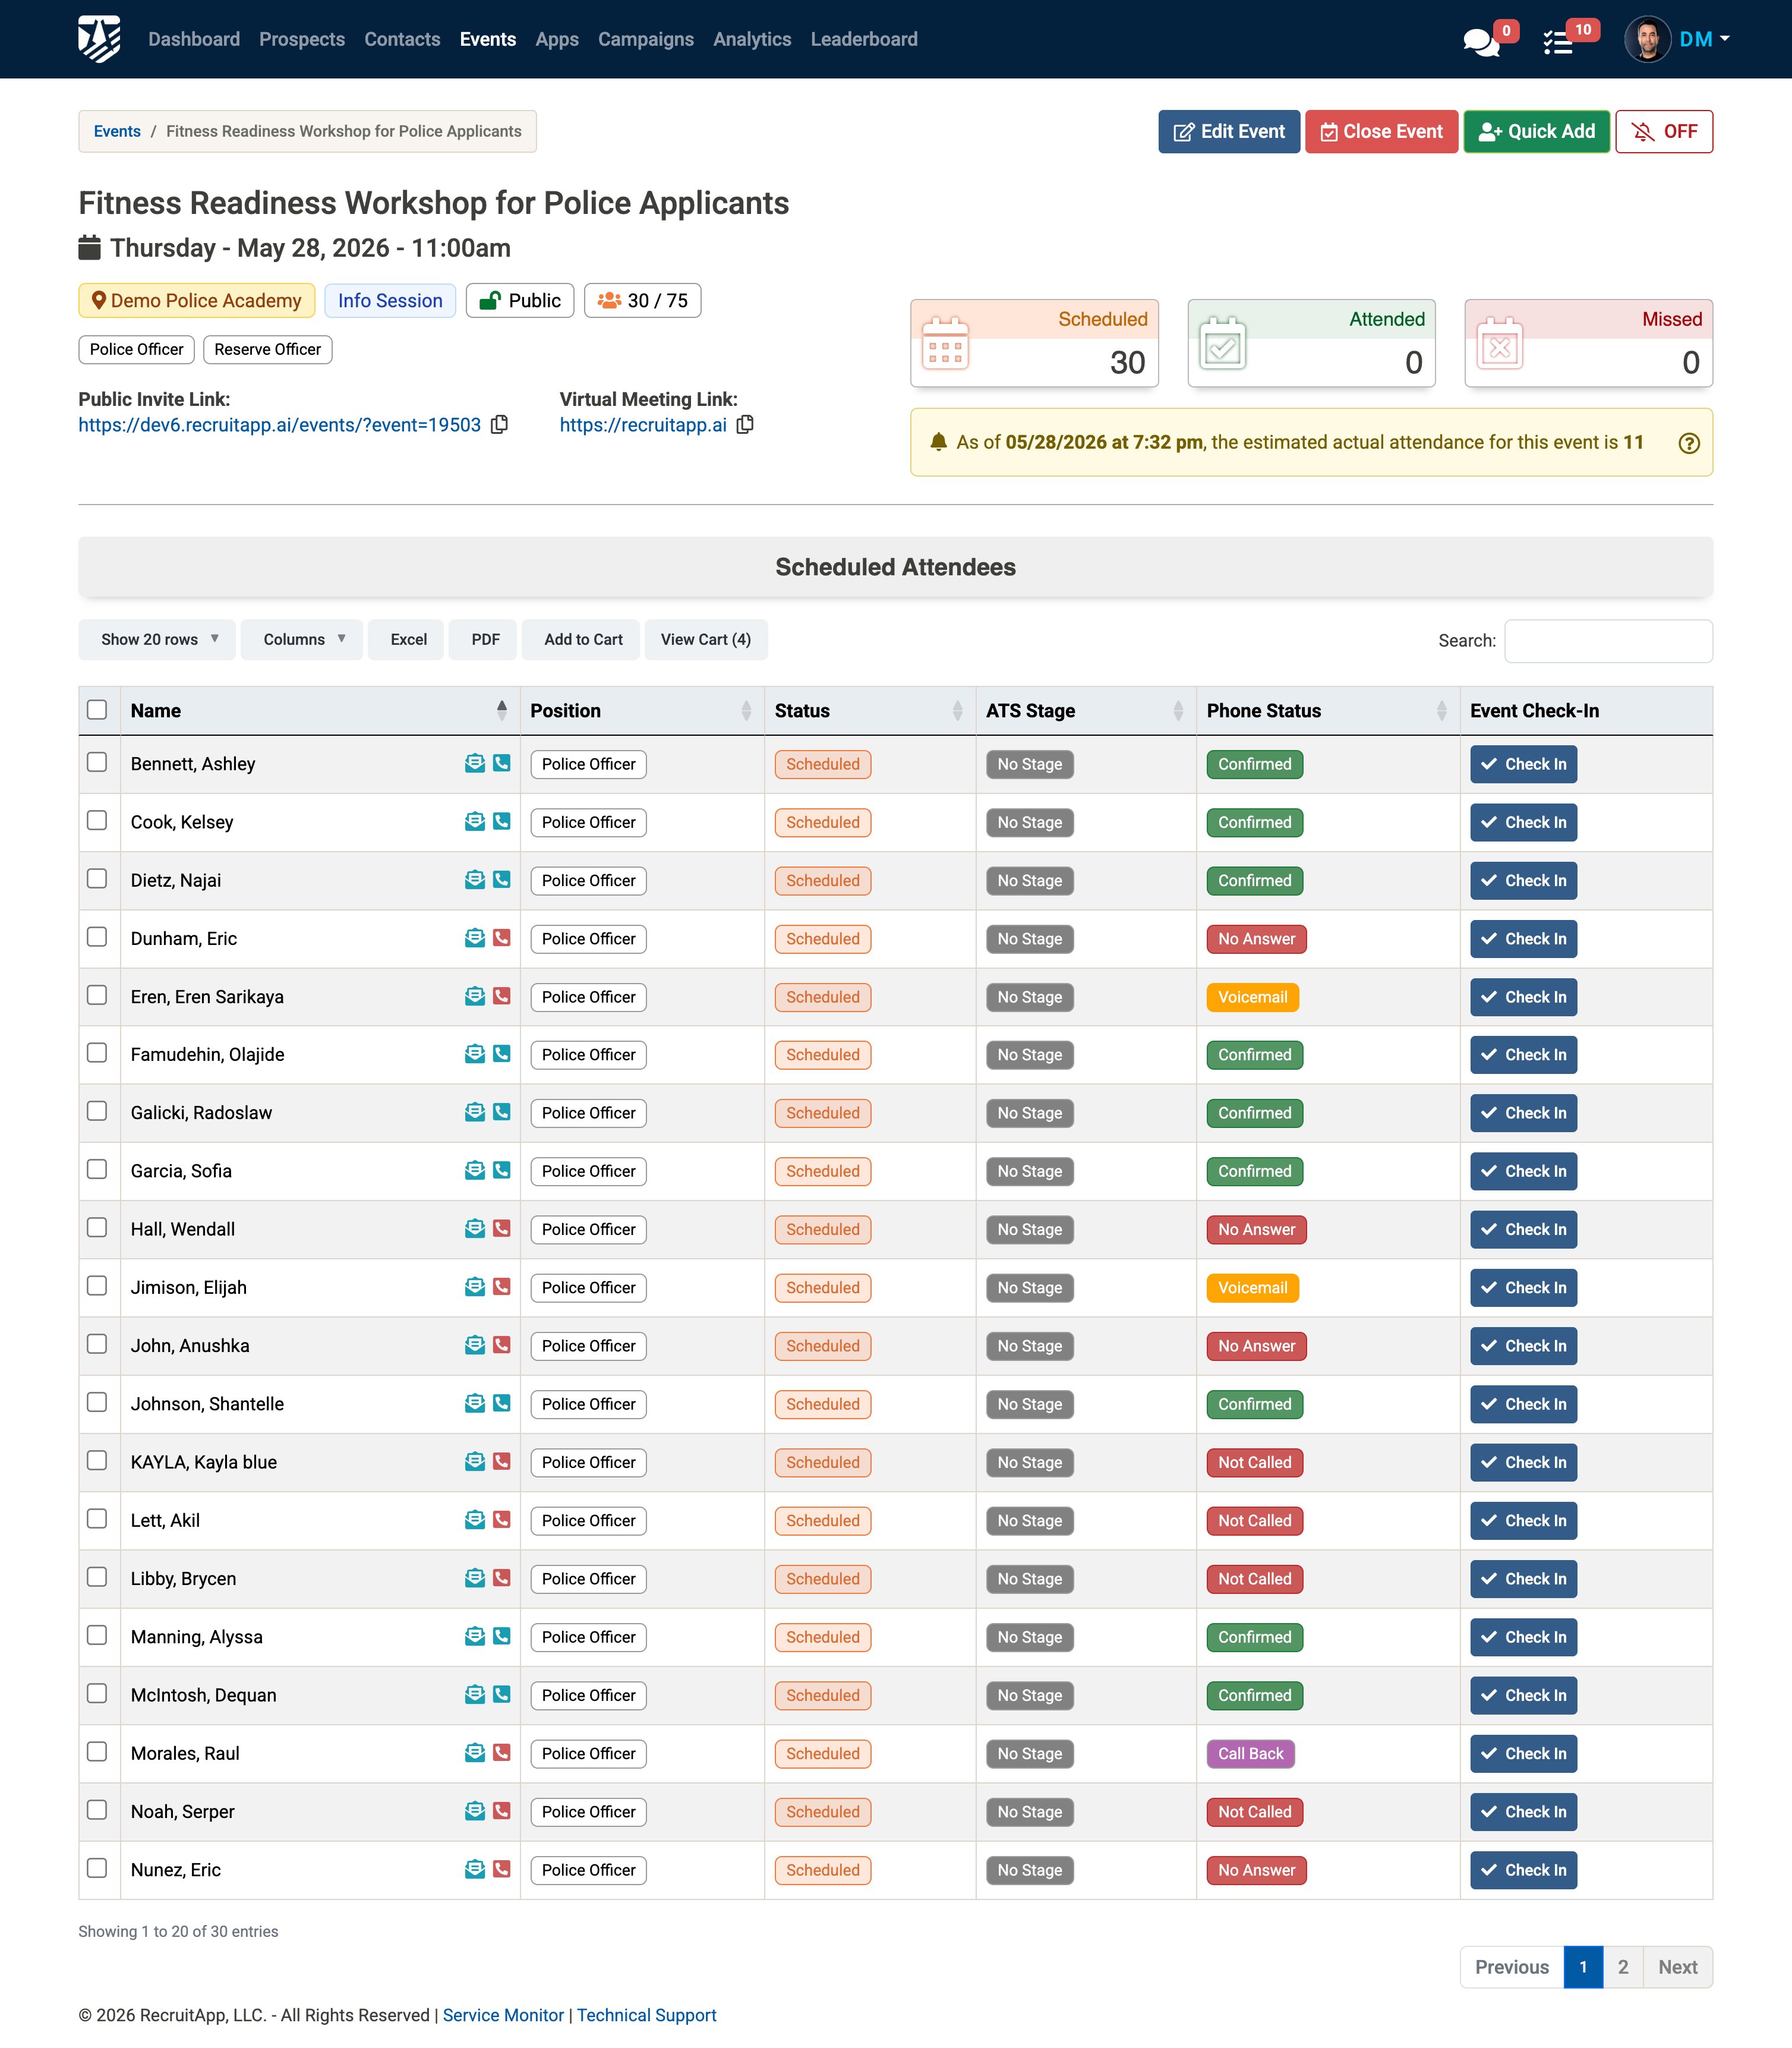Viewport: 1792px width, 2048px height.
Task: Check the box for Libby, Brycen
Action: (97, 1577)
